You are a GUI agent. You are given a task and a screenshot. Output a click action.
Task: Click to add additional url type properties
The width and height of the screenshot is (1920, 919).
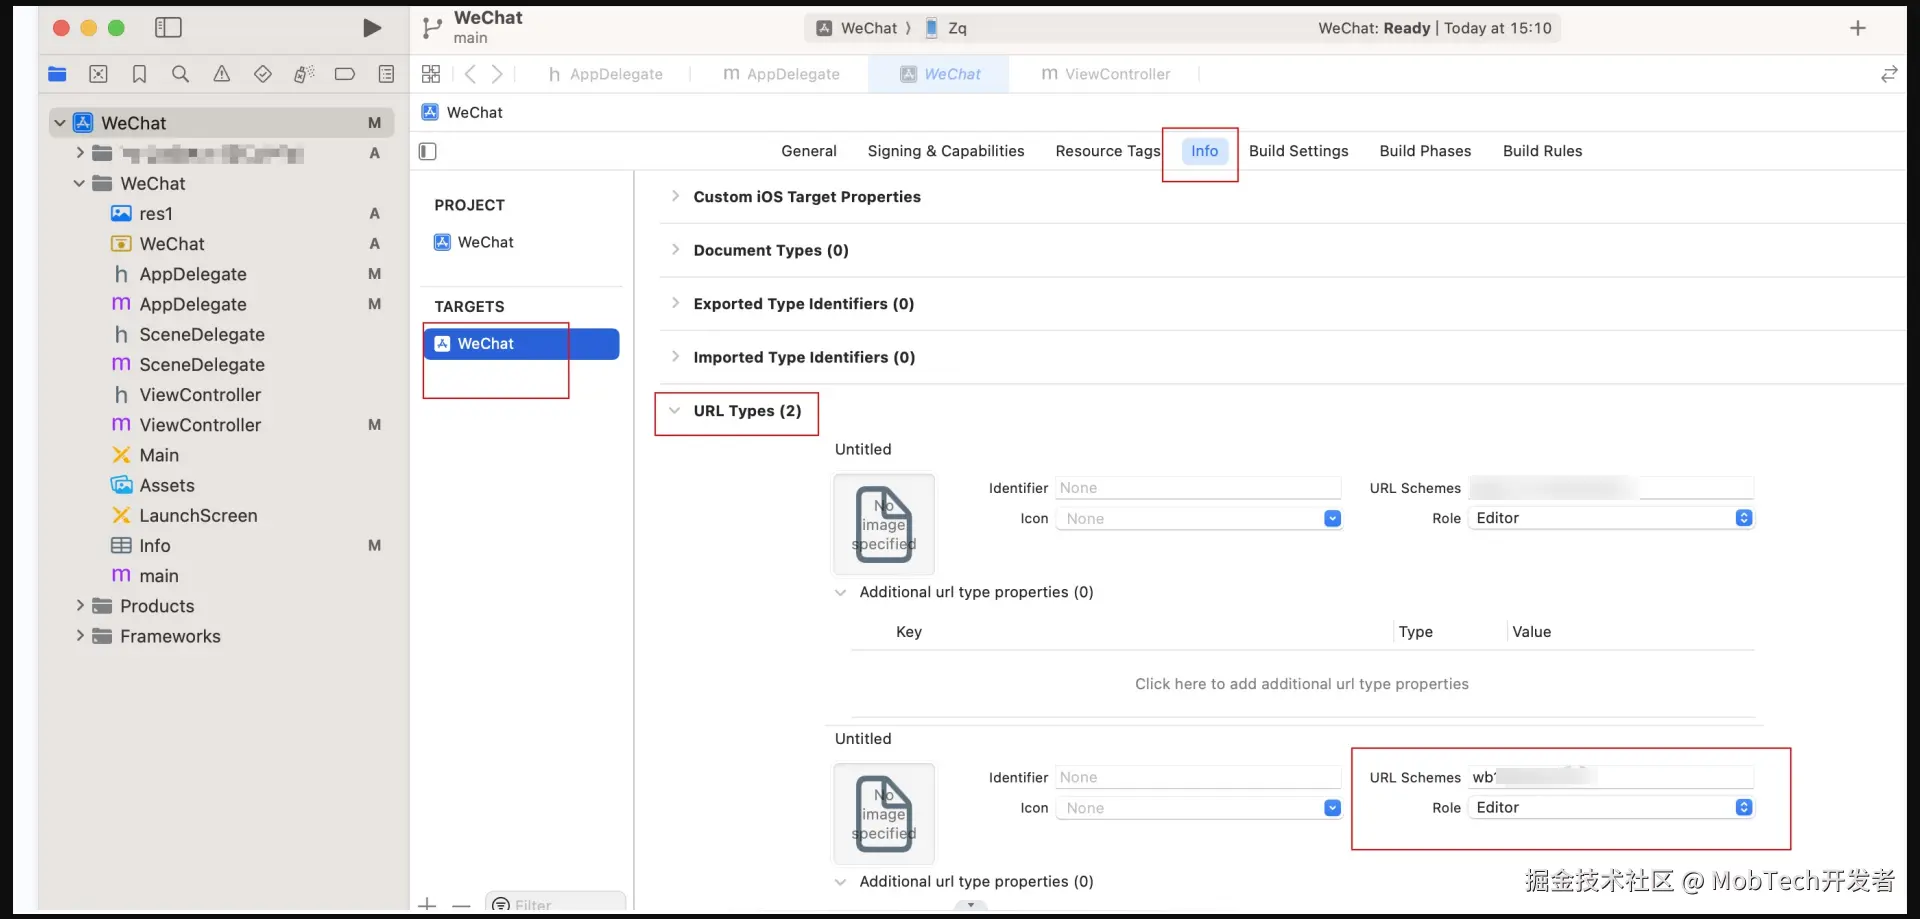pyautogui.click(x=1301, y=684)
